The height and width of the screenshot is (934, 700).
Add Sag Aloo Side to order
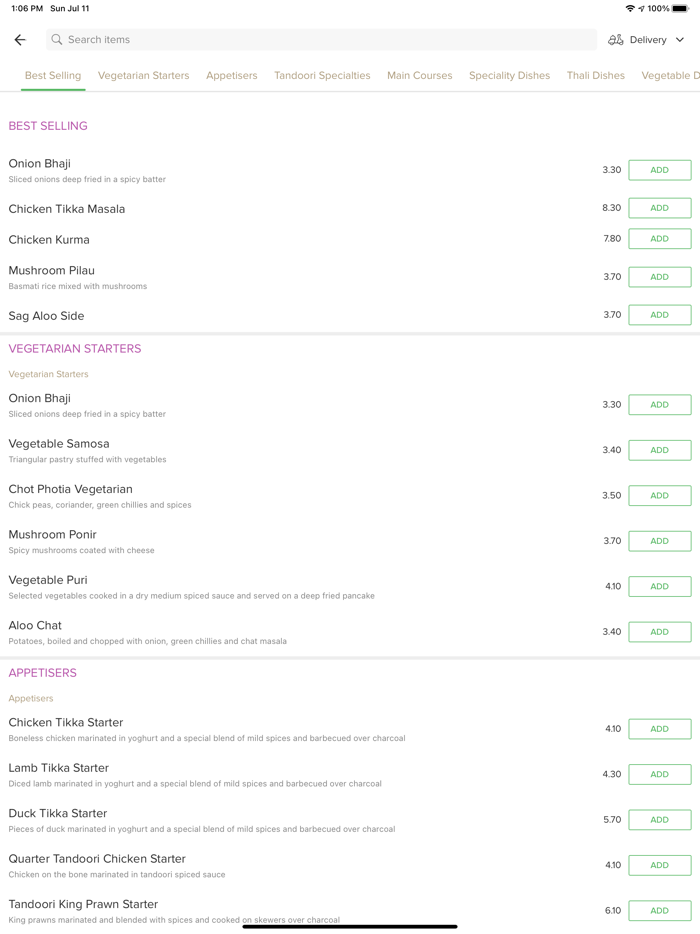[659, 315]
